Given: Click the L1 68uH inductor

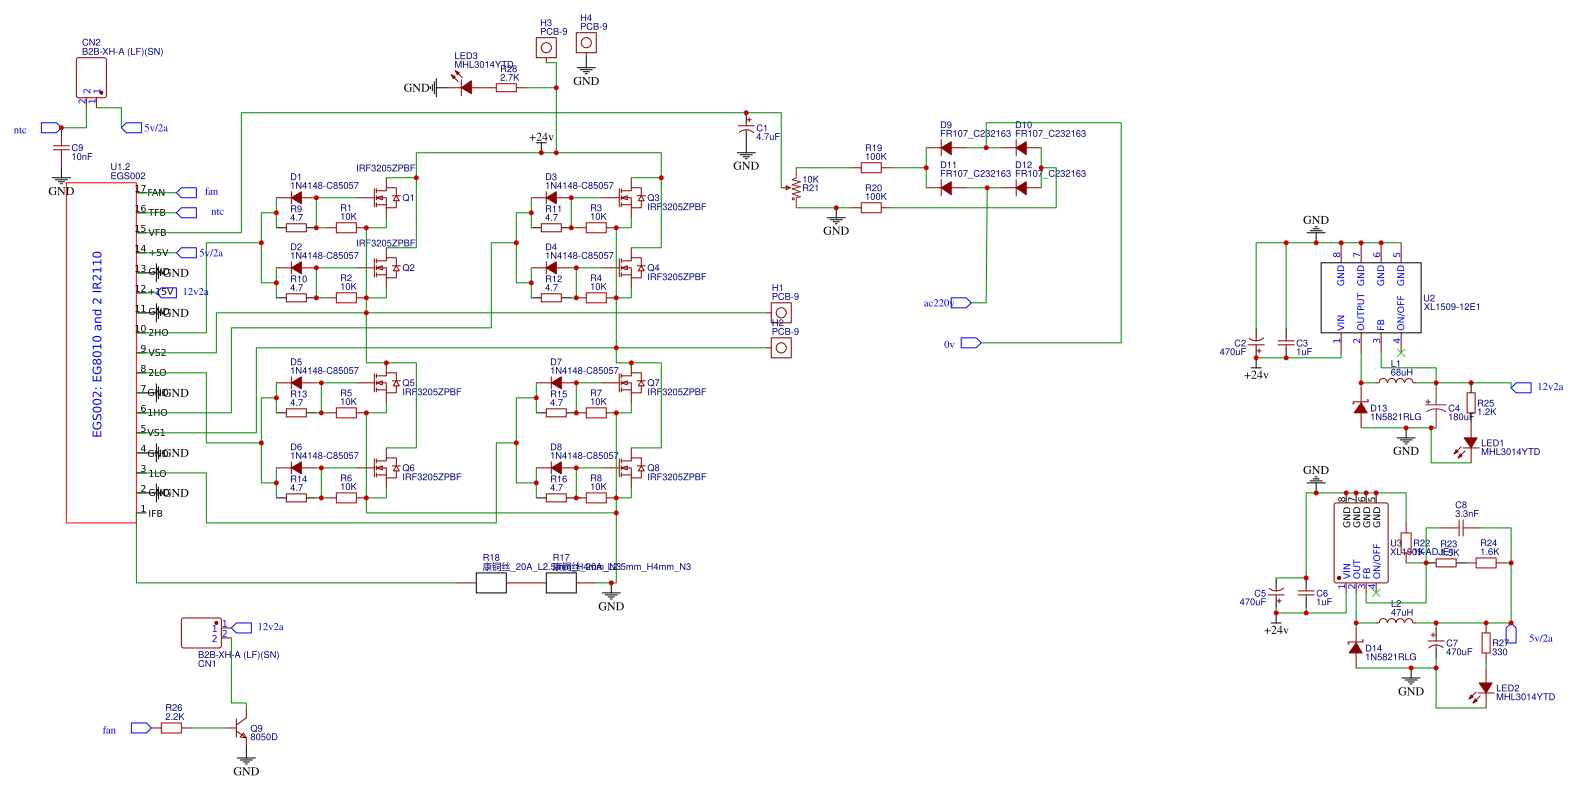Looking at the screenshot, I should click(x=1396, y=382).
